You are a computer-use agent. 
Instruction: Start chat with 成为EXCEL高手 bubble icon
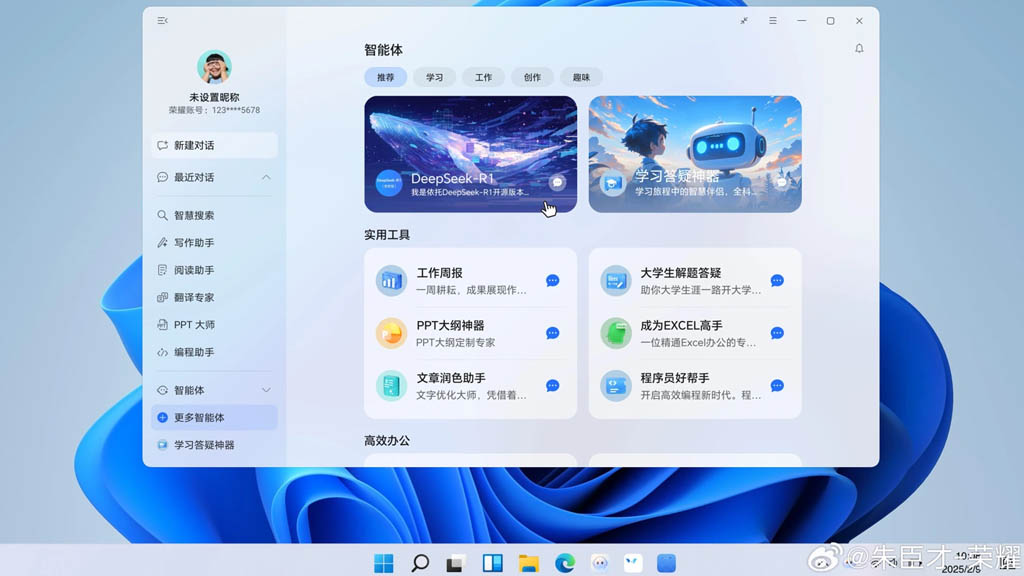777,333
